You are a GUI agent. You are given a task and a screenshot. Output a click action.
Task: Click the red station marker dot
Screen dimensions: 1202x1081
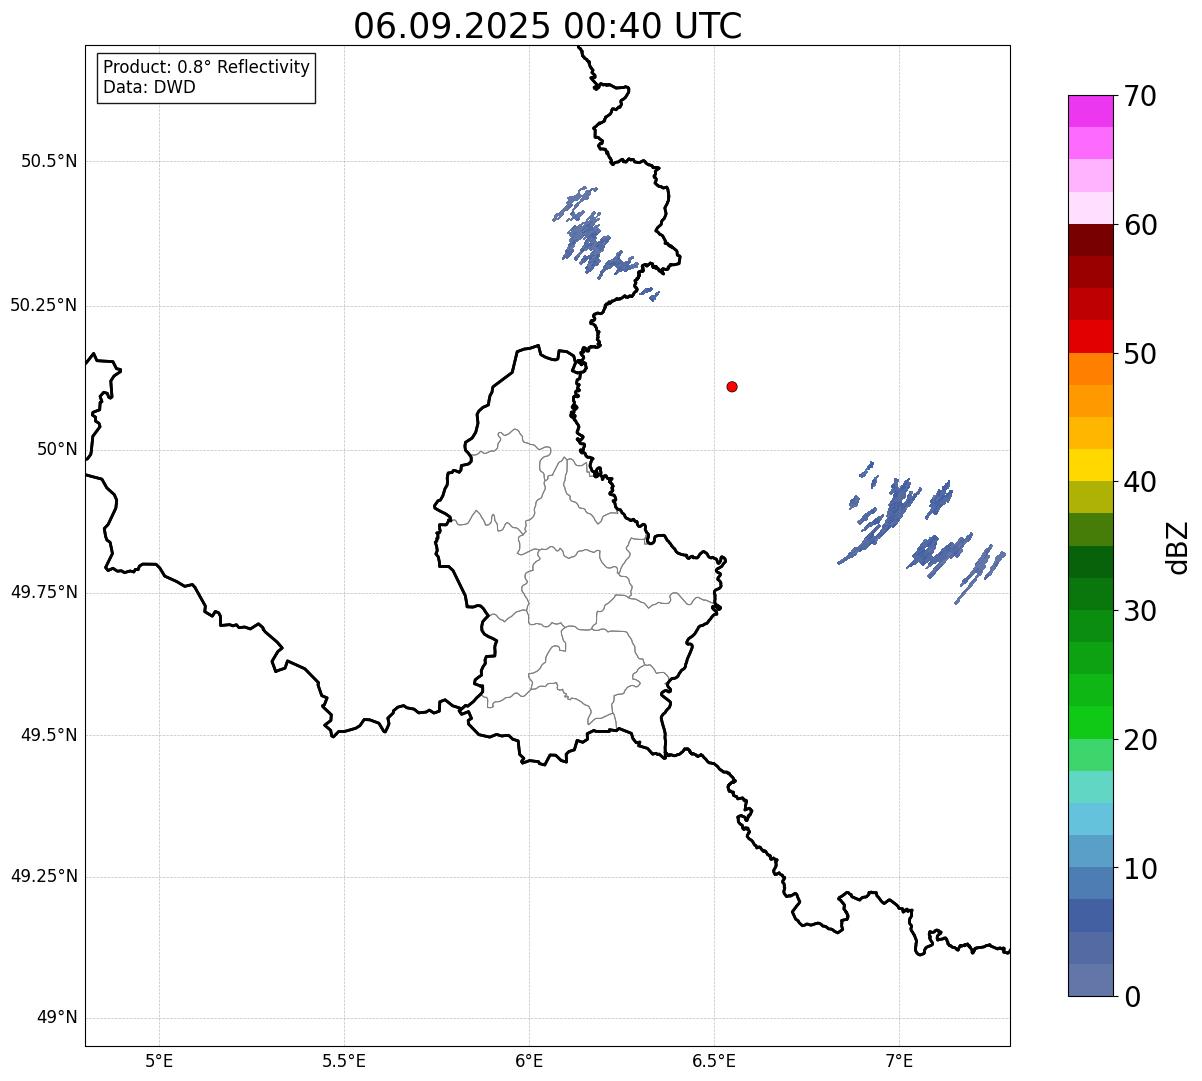point(732,386)
